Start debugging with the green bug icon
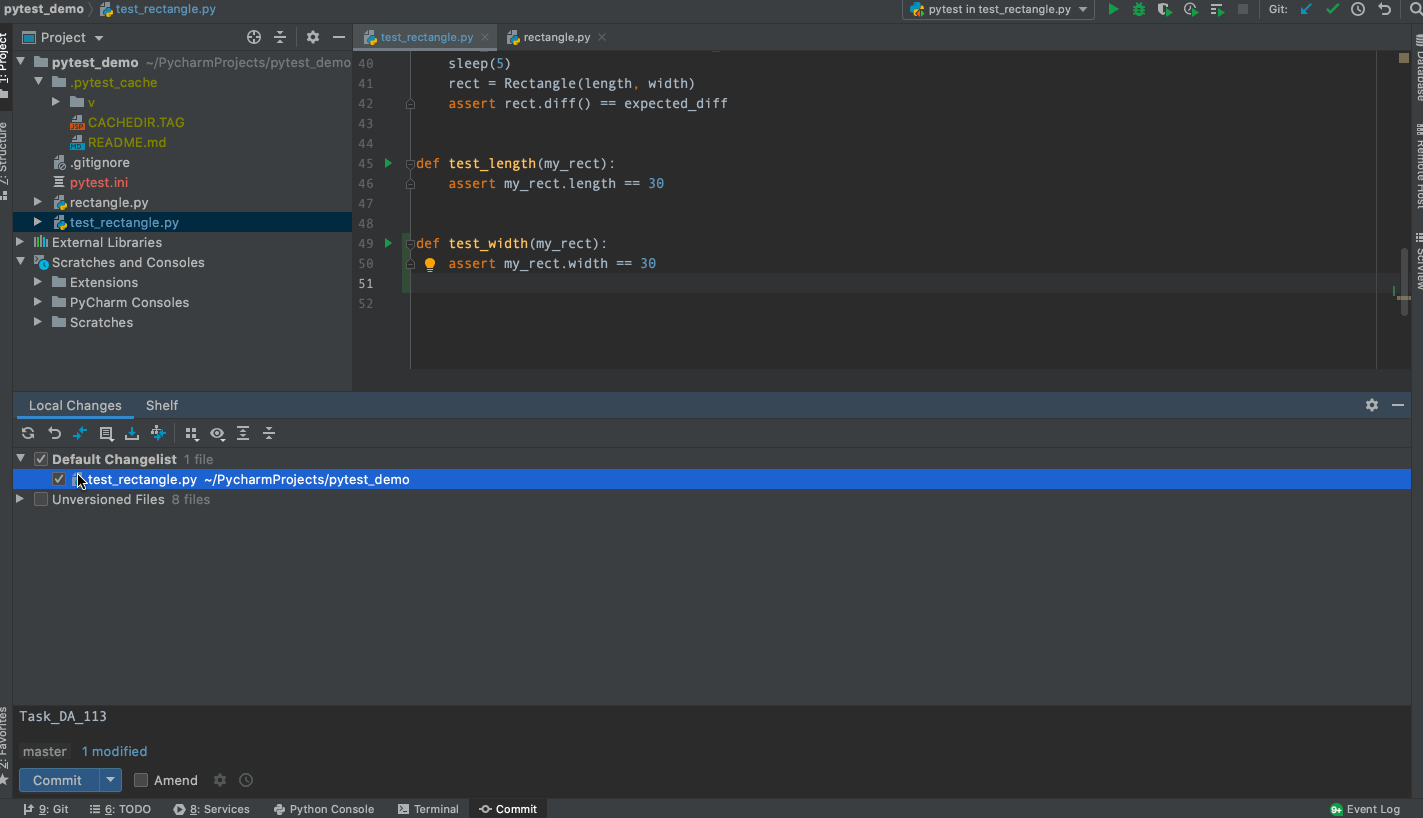The image size is (1423, 818). point(1139,9)
